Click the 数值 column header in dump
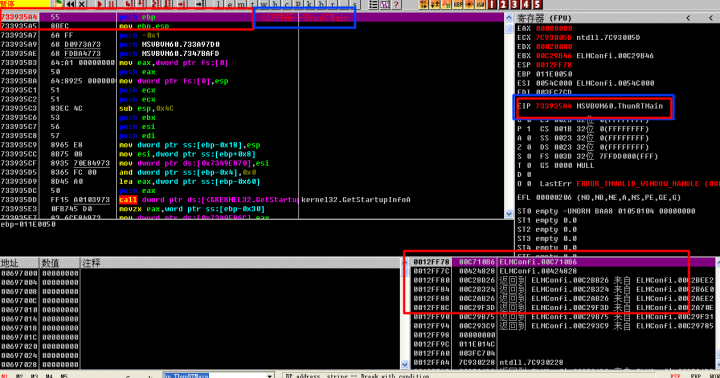 click(59, 263)
